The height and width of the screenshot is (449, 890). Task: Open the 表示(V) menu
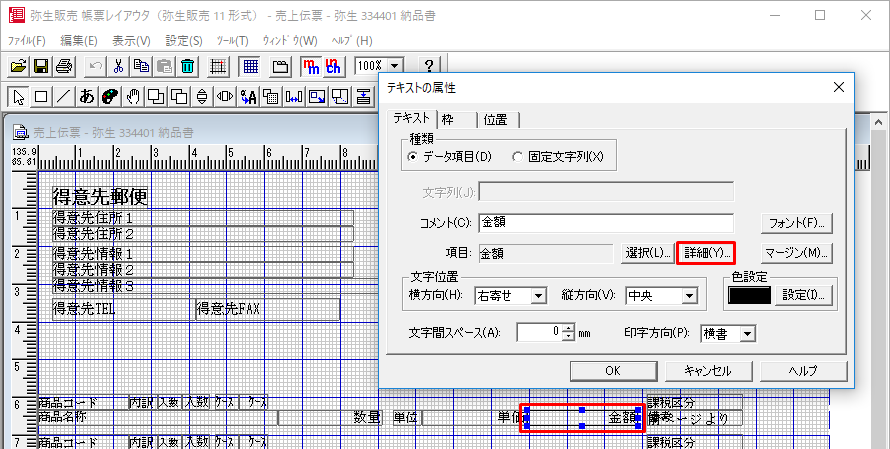(x=131, y=41)
